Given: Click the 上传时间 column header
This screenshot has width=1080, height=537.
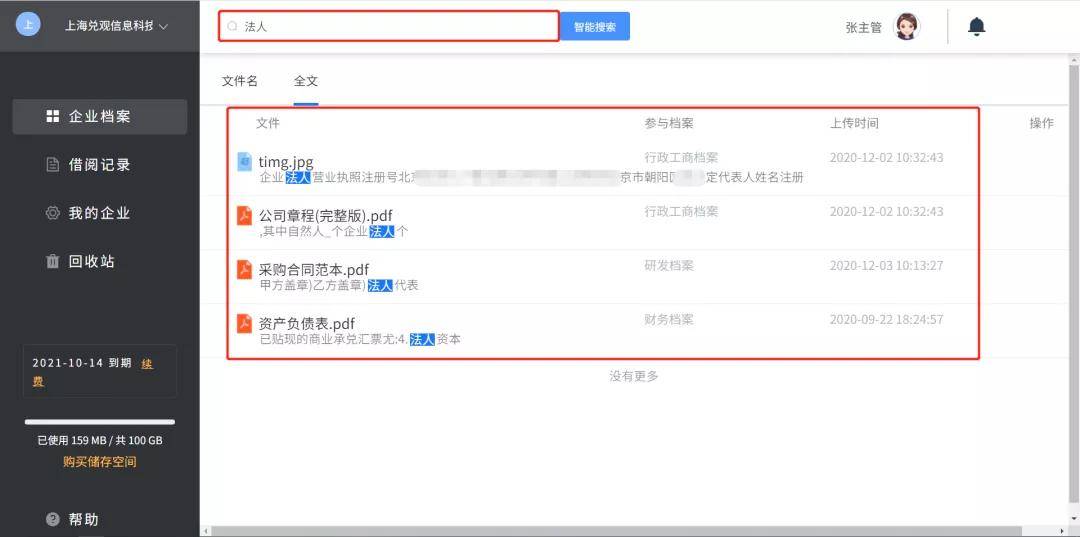Looking at the screenshot, I should pyautogui.click(x=854, y=123).
